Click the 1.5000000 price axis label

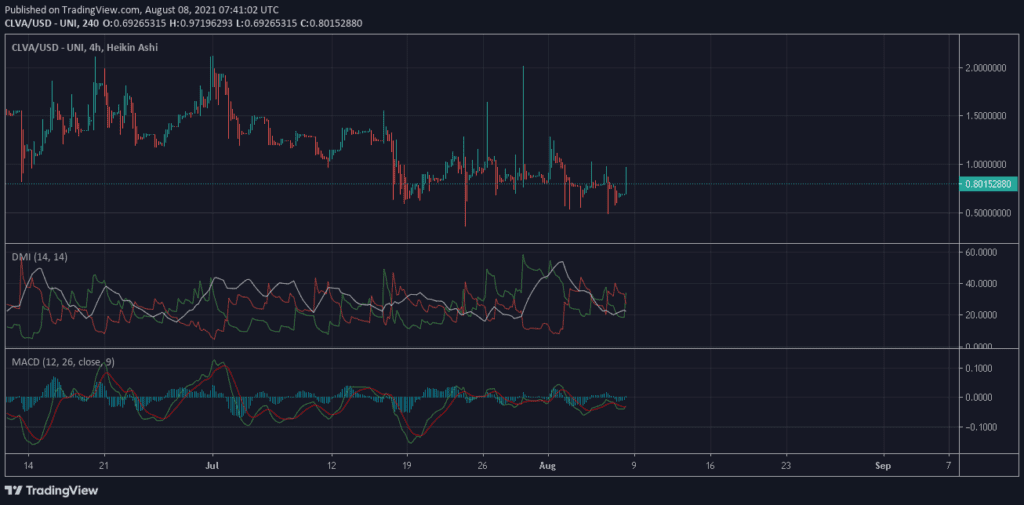pos(988,116)
